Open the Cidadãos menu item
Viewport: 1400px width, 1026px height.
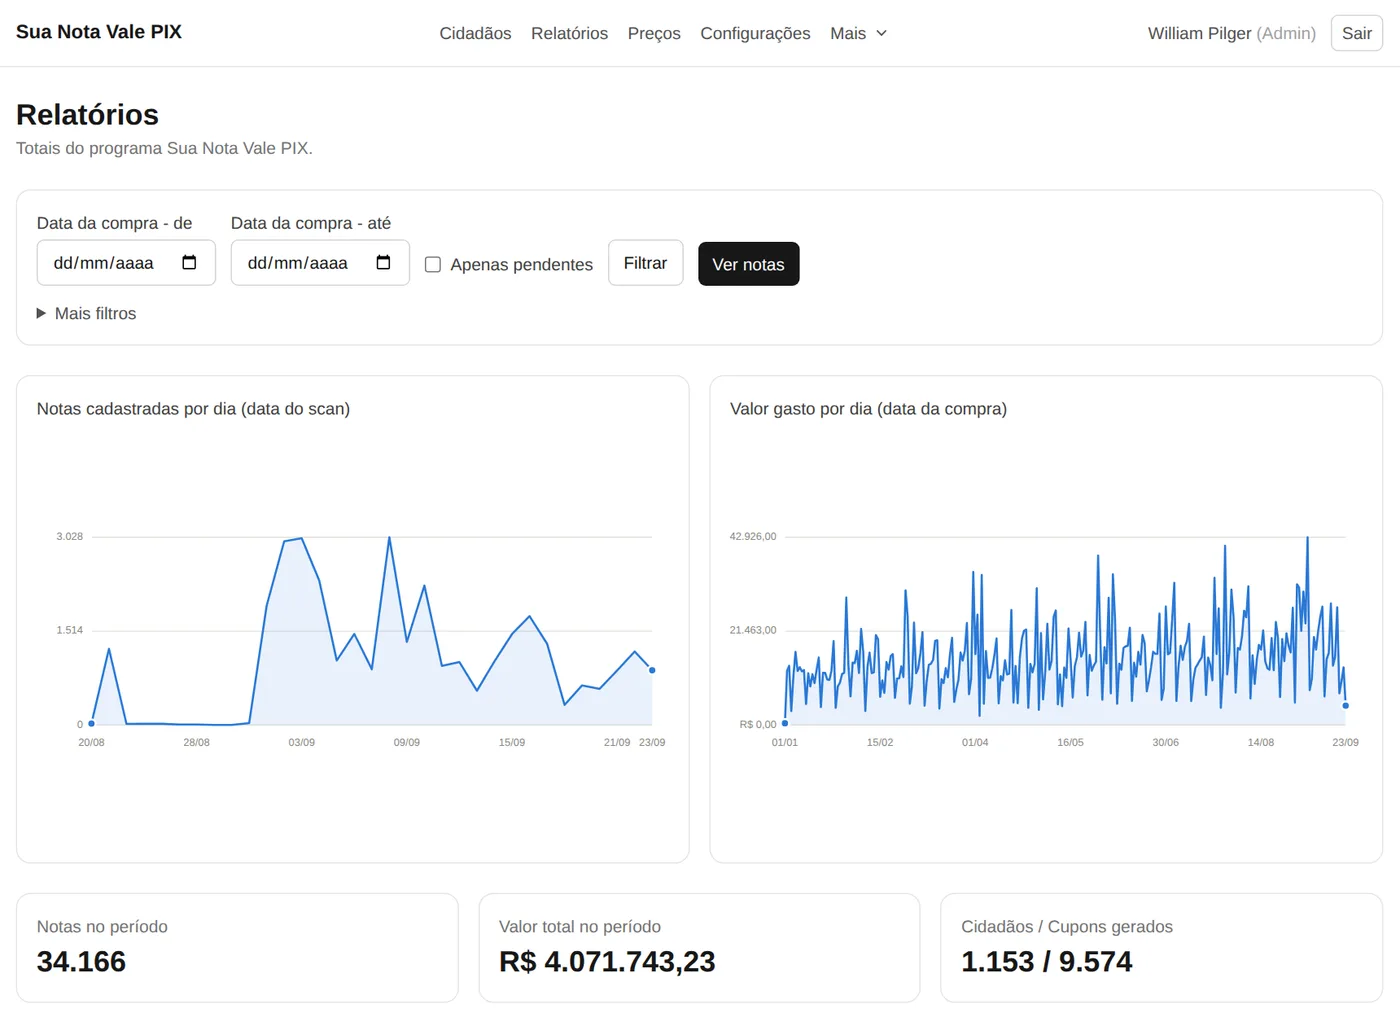click(x=475, y=33)
